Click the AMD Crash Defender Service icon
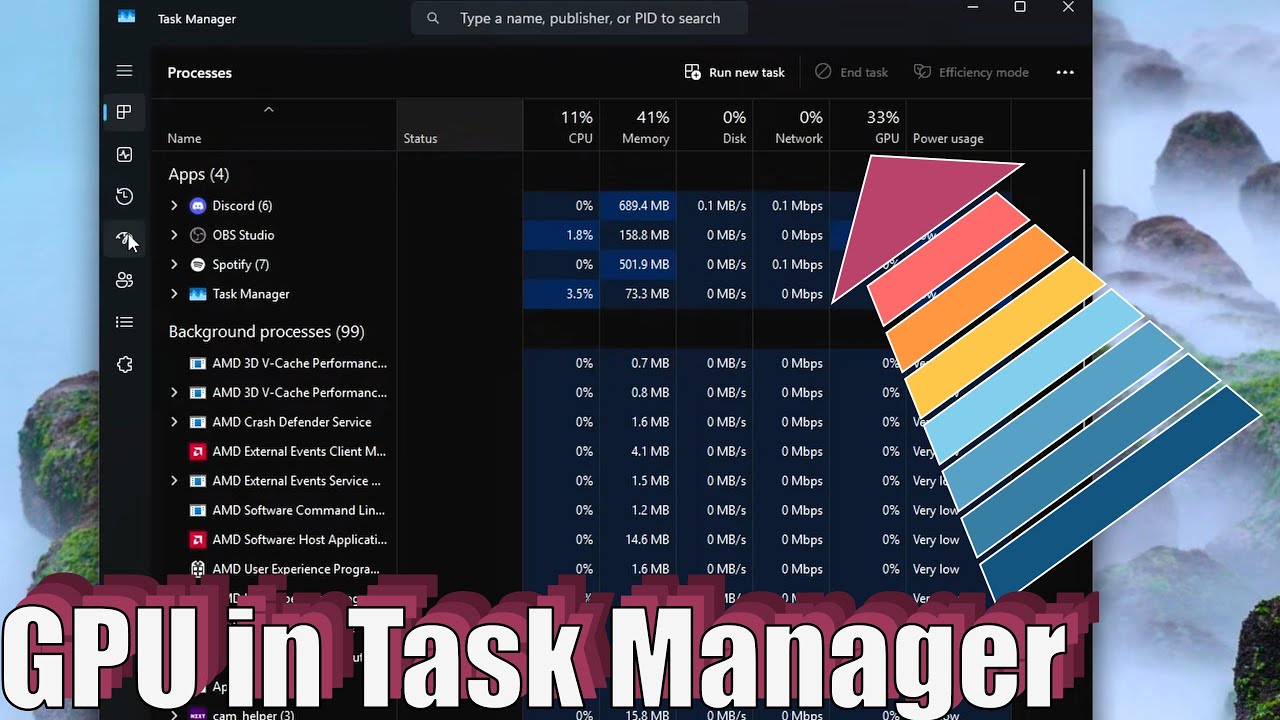 [x=198, y=422]
